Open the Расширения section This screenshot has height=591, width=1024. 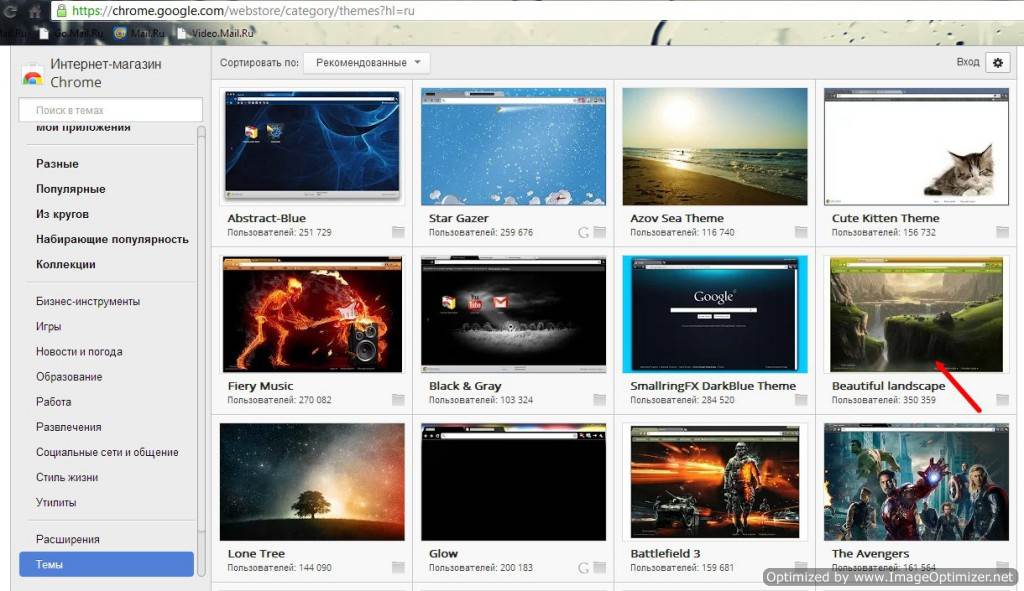click(68, 539)
